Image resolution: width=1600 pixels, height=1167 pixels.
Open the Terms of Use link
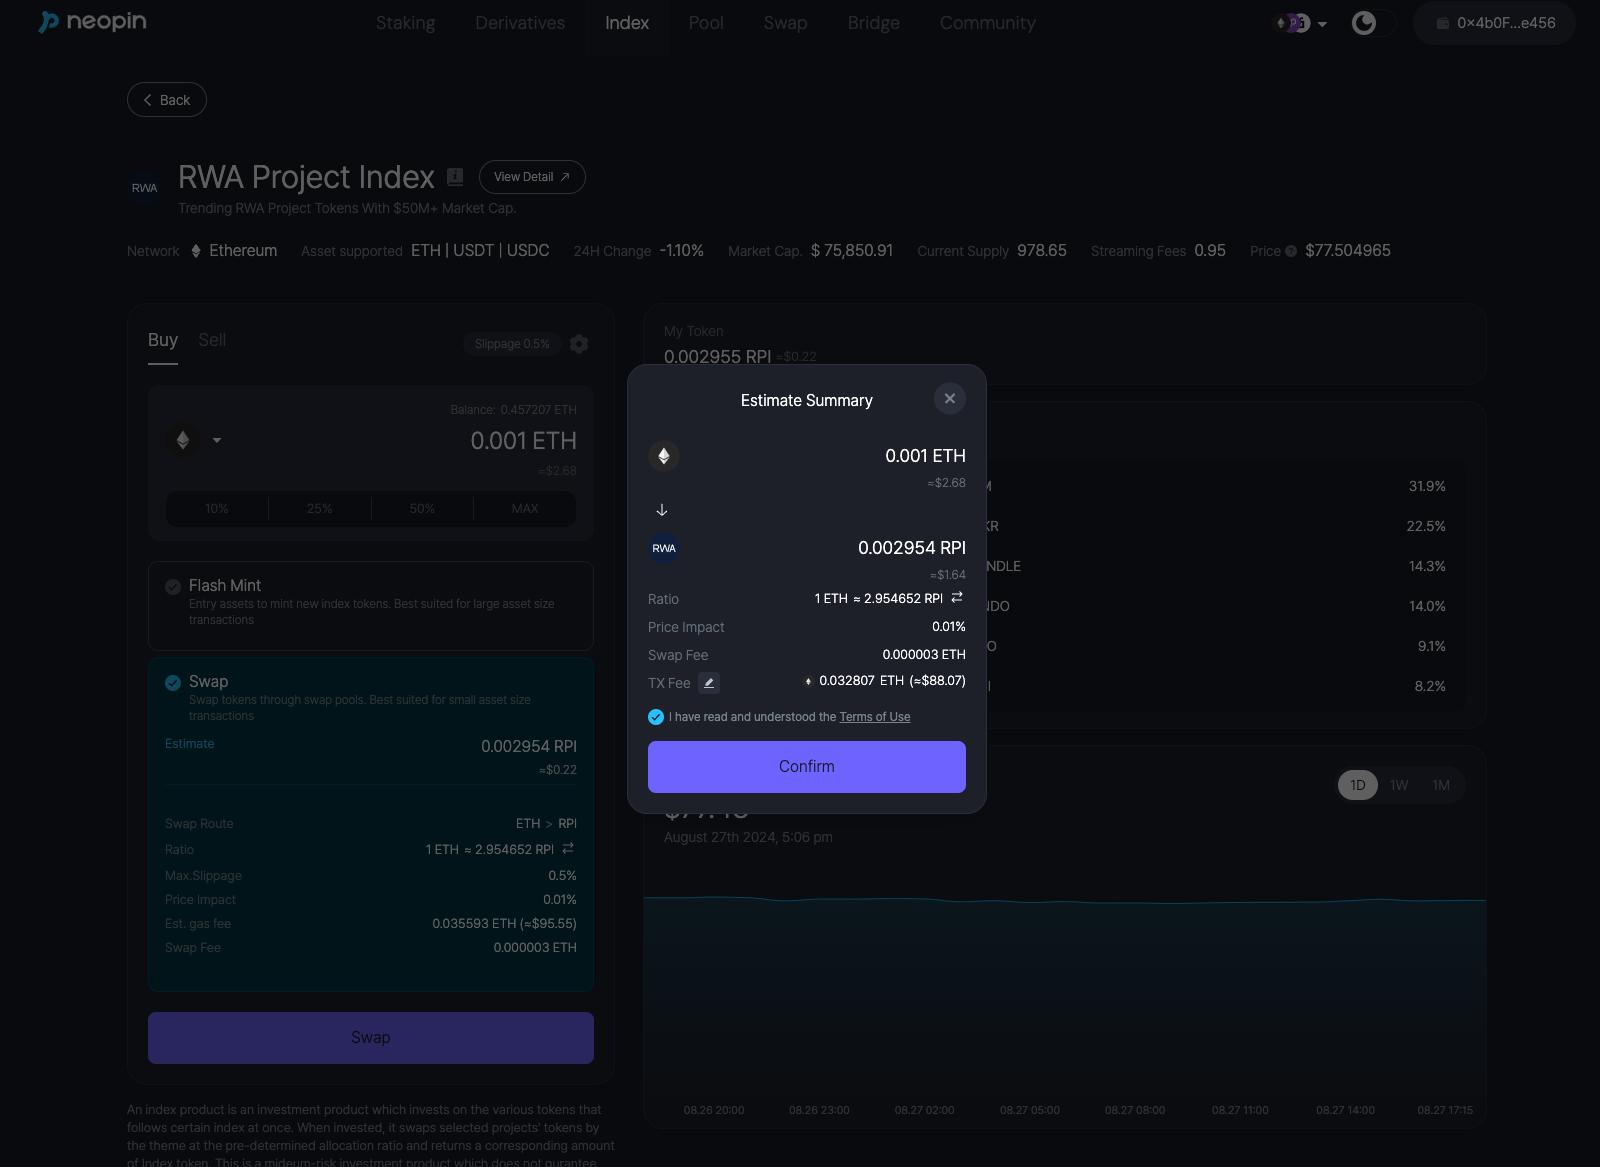tap(874, 717)
